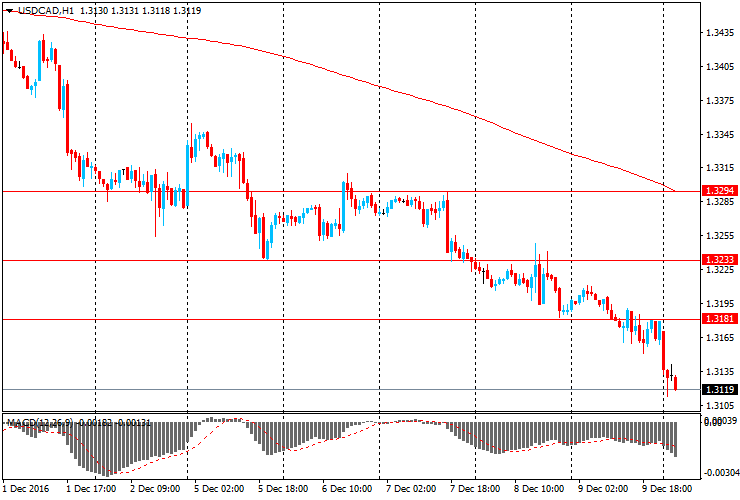
Task: Click the 9 Dec 18:00 time label
Action: (667, 488)
